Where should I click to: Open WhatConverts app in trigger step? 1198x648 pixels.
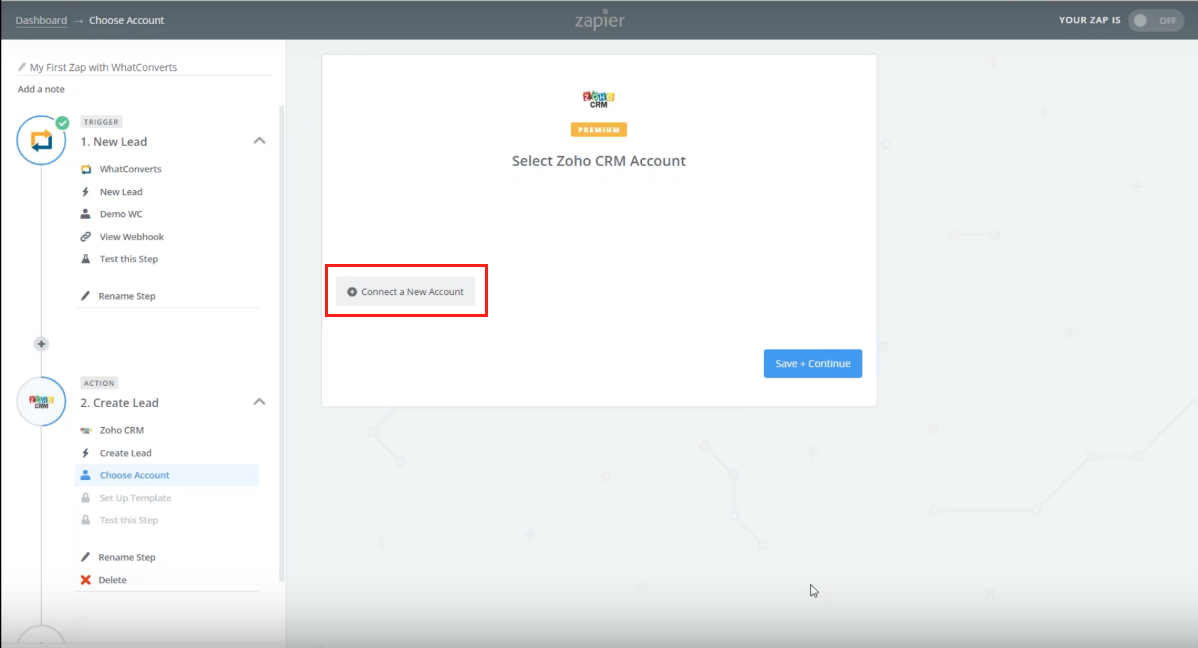(131, 169)
